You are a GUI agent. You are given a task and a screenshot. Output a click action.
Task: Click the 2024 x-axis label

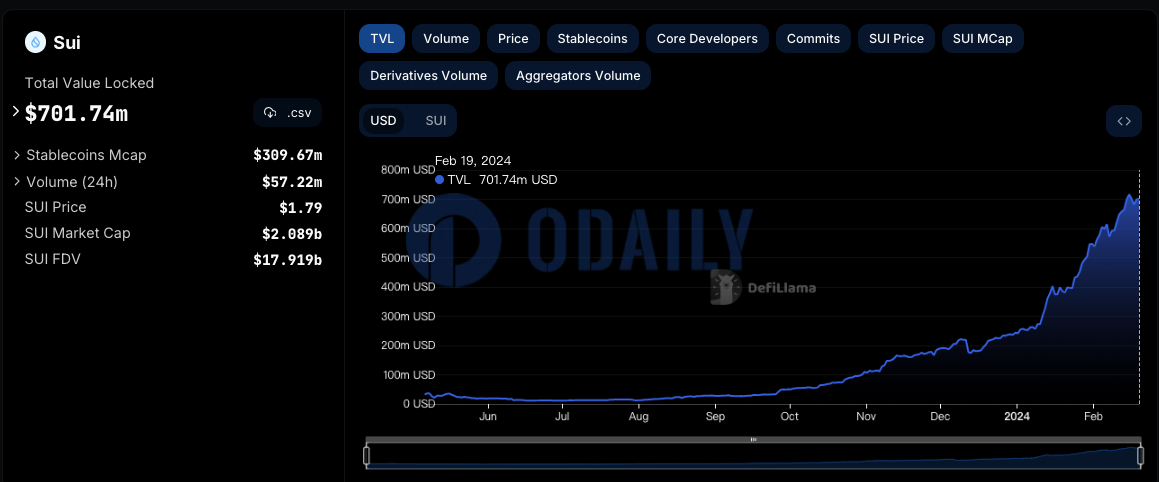click(x=1017, y=417)
